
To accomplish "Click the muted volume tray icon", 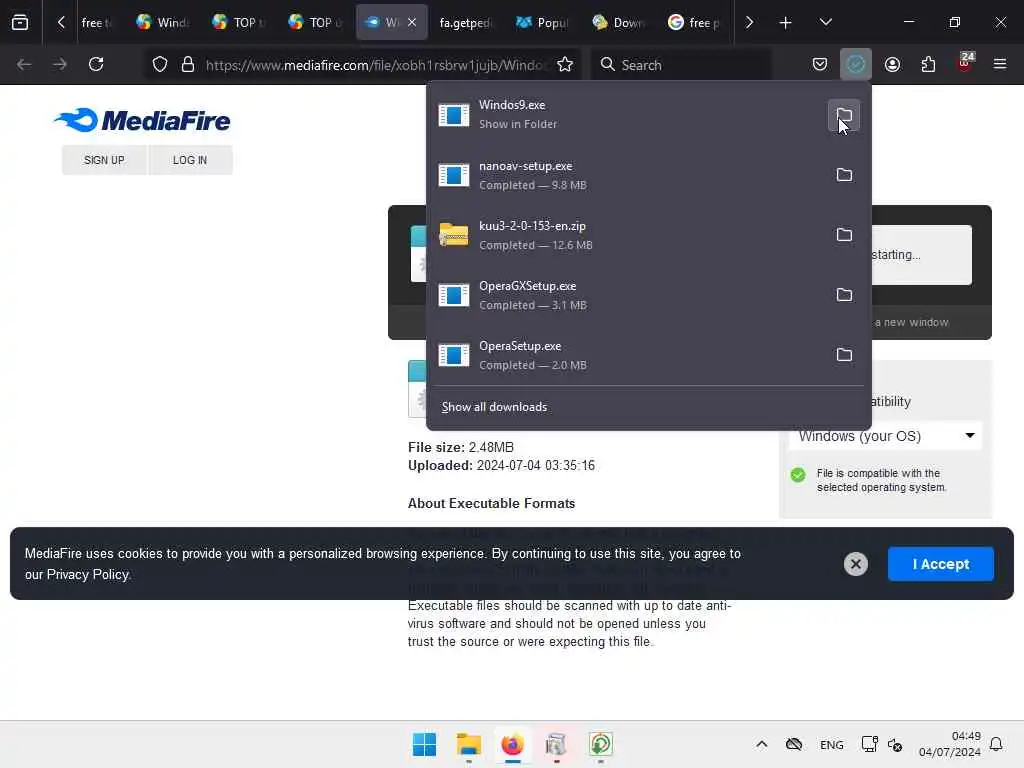I will 895,745.
